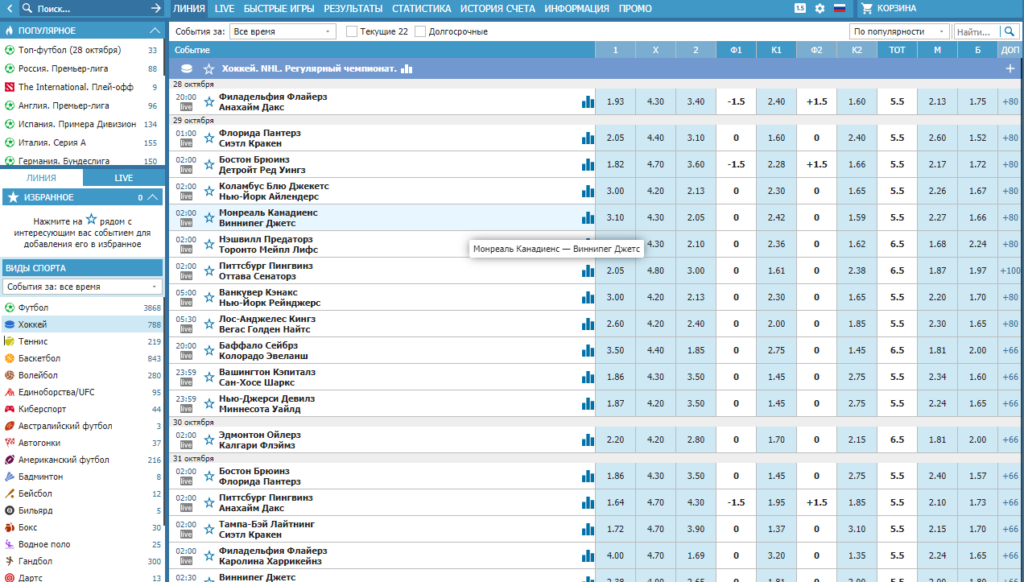This screenshot has height=582, width=1024.
Task: Click the forward arrow next to search
Action: point(155,8)
